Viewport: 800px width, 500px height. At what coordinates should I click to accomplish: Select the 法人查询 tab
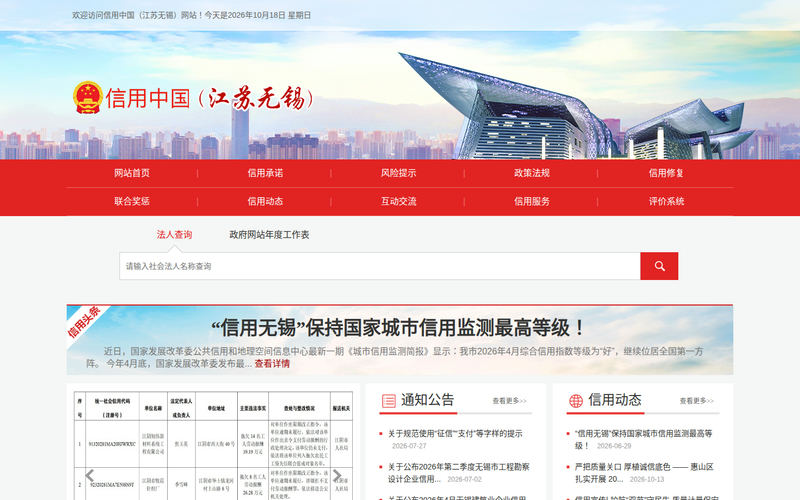(174, 235)
